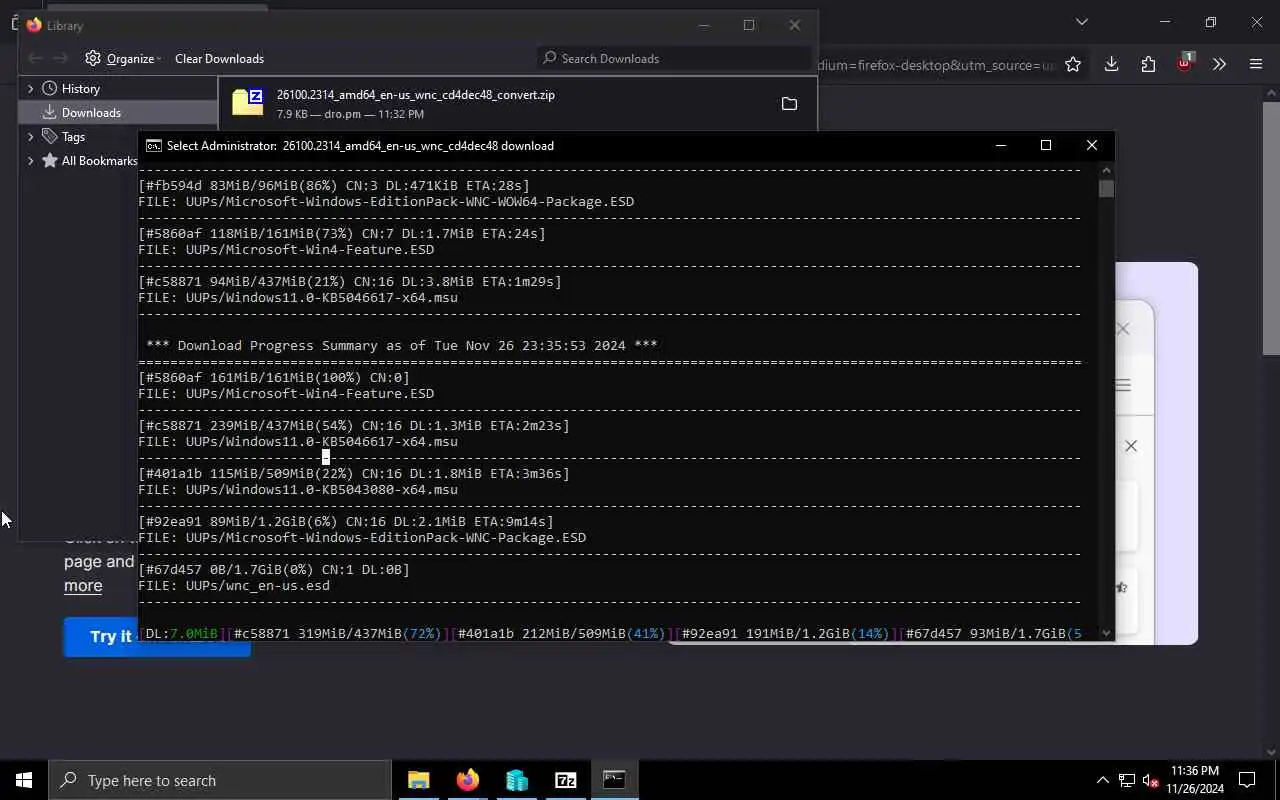Click the console bottom status progress line
This screenshot has height=800, width=1280.
[610, 633]
